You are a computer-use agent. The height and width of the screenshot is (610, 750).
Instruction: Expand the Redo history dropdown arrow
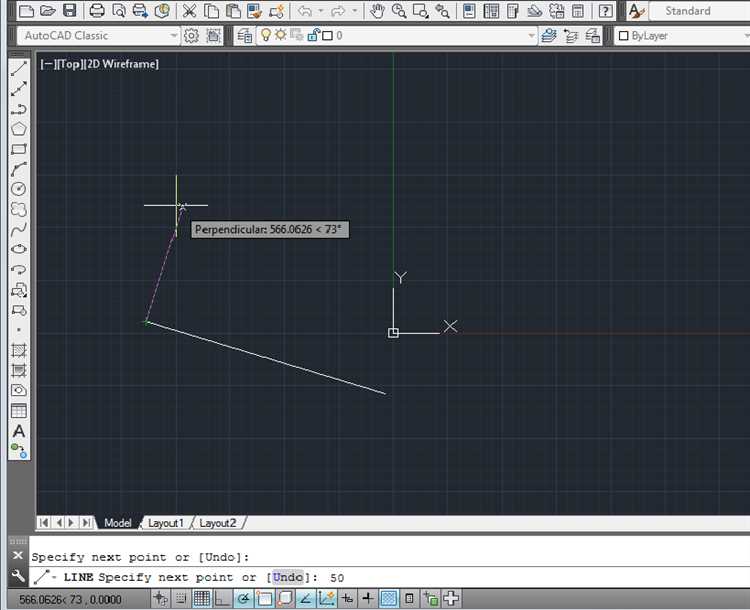tap(354, 11)
